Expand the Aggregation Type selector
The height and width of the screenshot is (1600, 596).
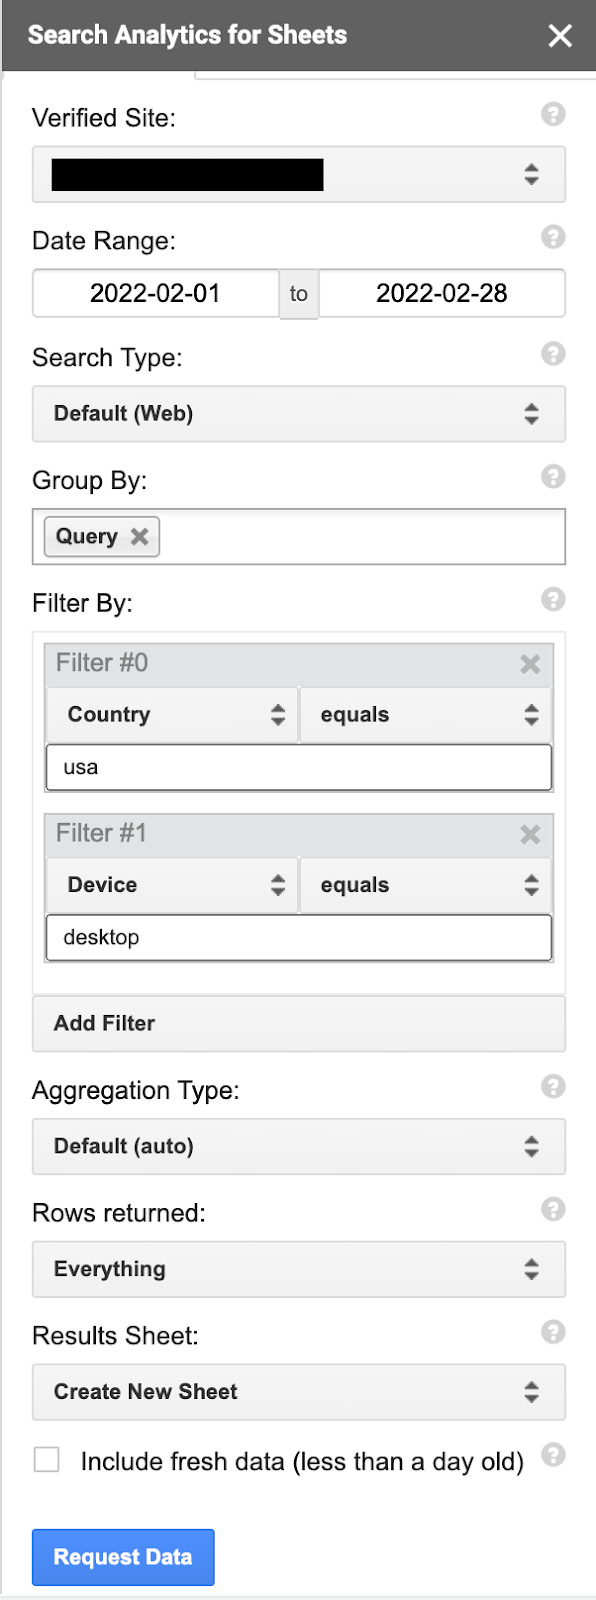point(298,1146)
